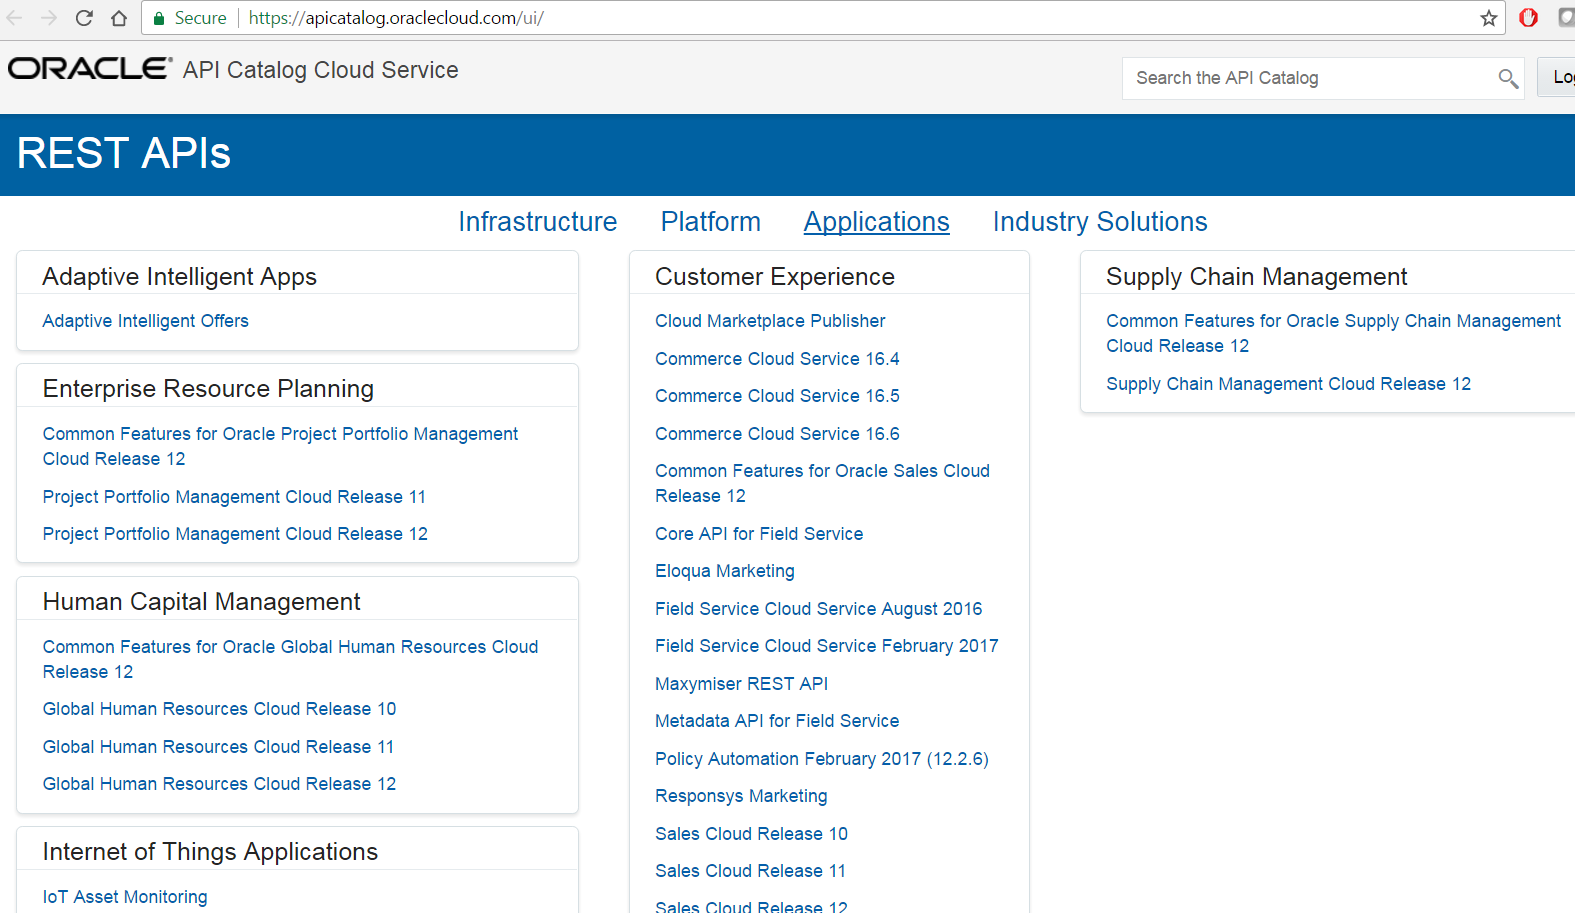
Task: Click the REST APIs banner title
Action: (124, 154)
